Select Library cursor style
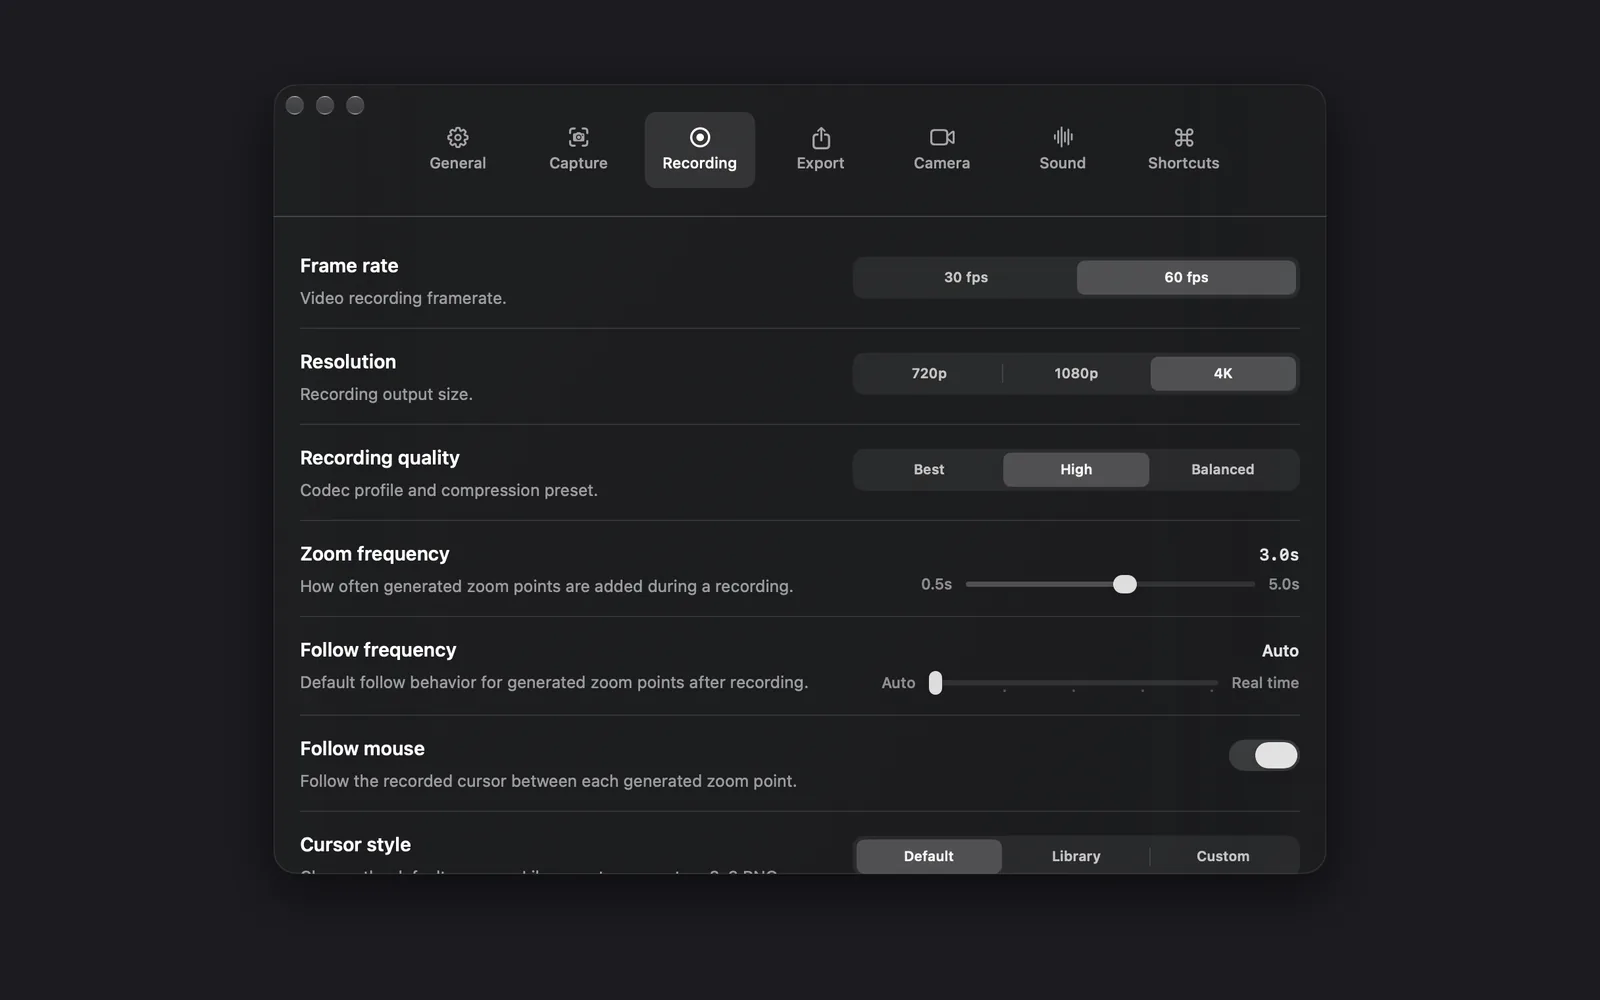This screenshot has width=1600, height=1000. pos(1076,856)
